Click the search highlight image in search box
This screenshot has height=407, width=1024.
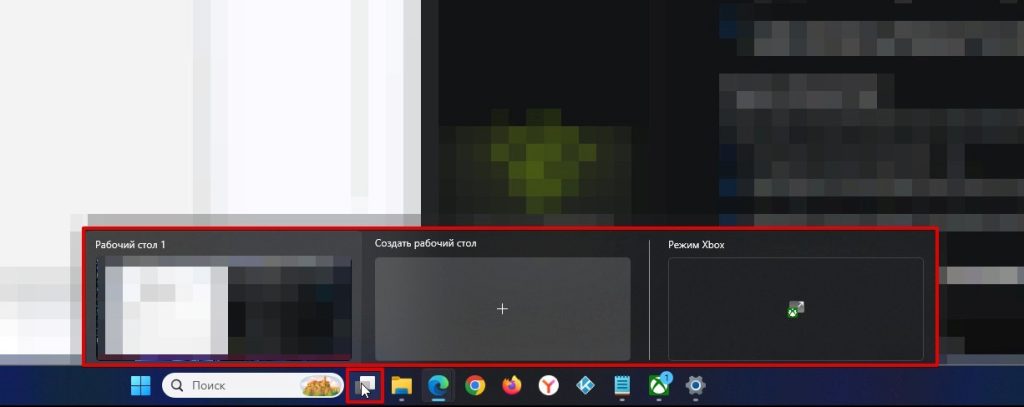point(321,386)
